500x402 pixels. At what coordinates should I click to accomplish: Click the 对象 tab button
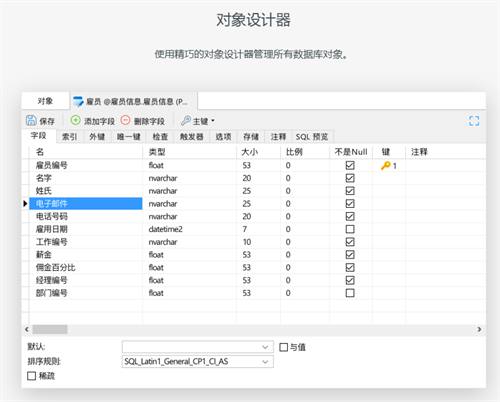pos(45,101)
